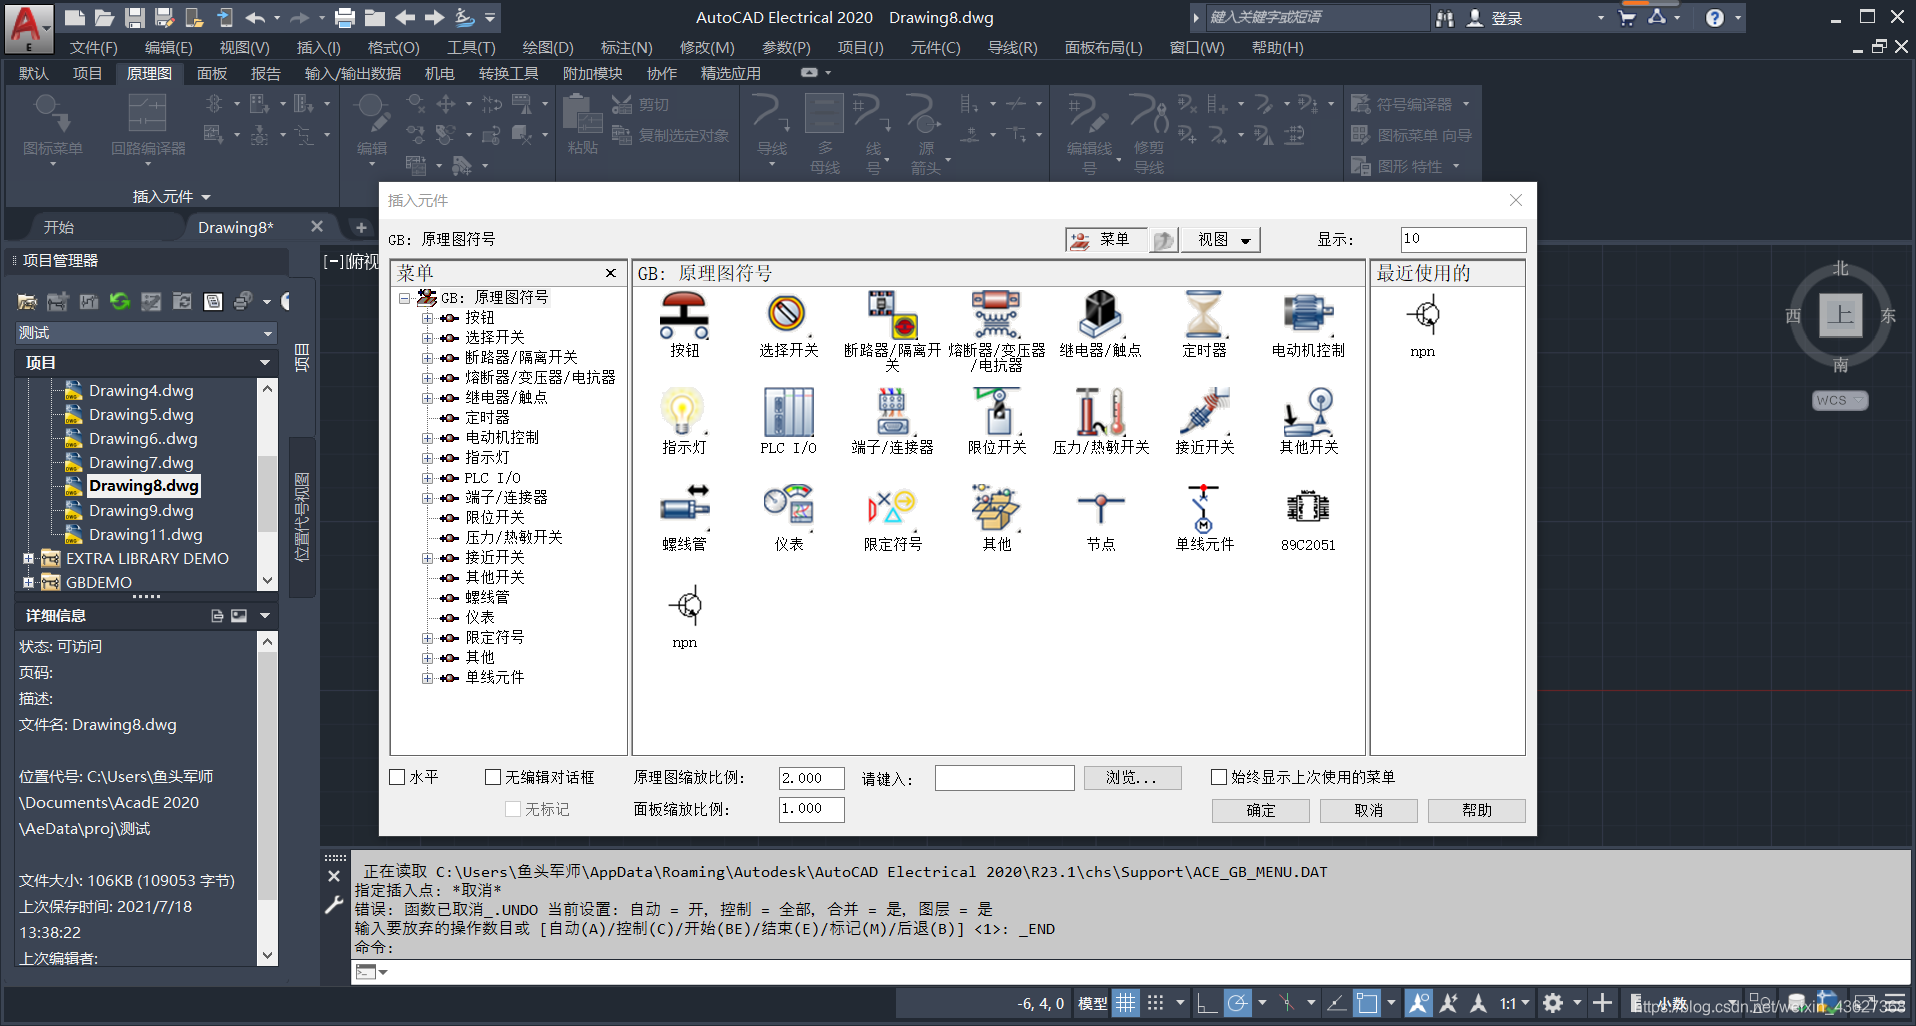Open the 导线(R) menu
This screenshot has width=1916, height=1026.
(x=1012, y=47)
